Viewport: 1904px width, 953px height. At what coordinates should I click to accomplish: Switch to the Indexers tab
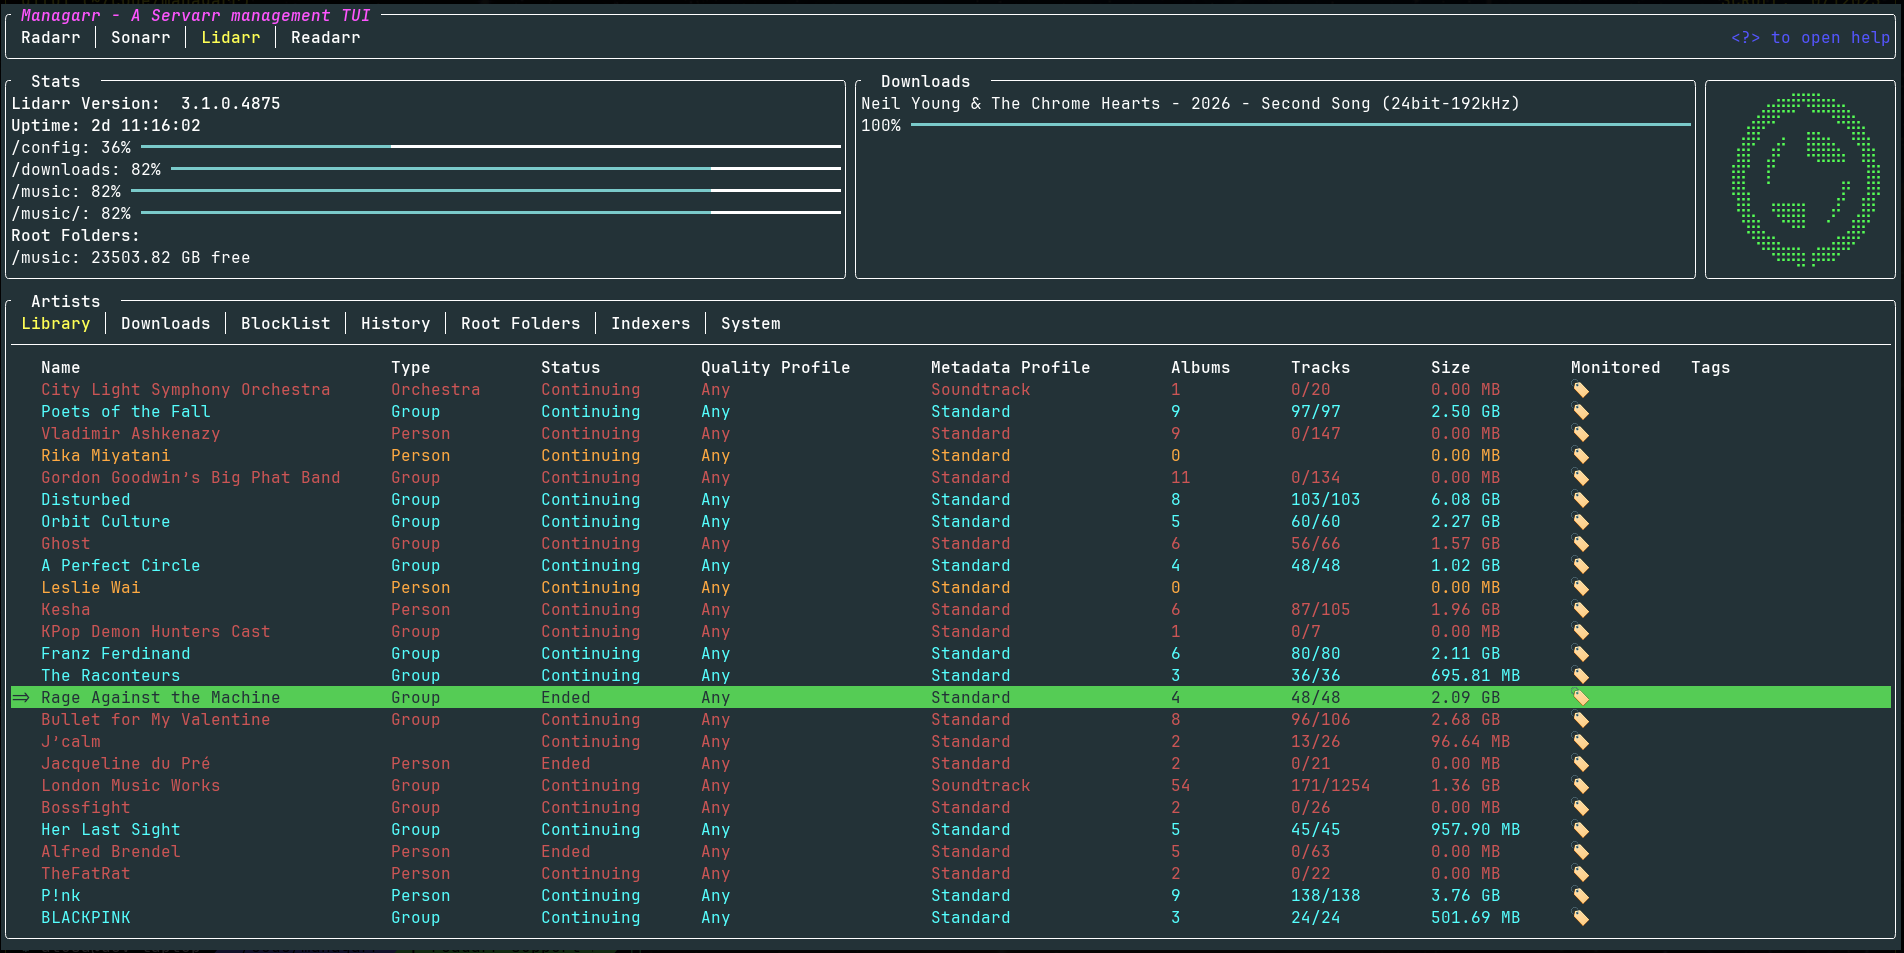point(650,324)
